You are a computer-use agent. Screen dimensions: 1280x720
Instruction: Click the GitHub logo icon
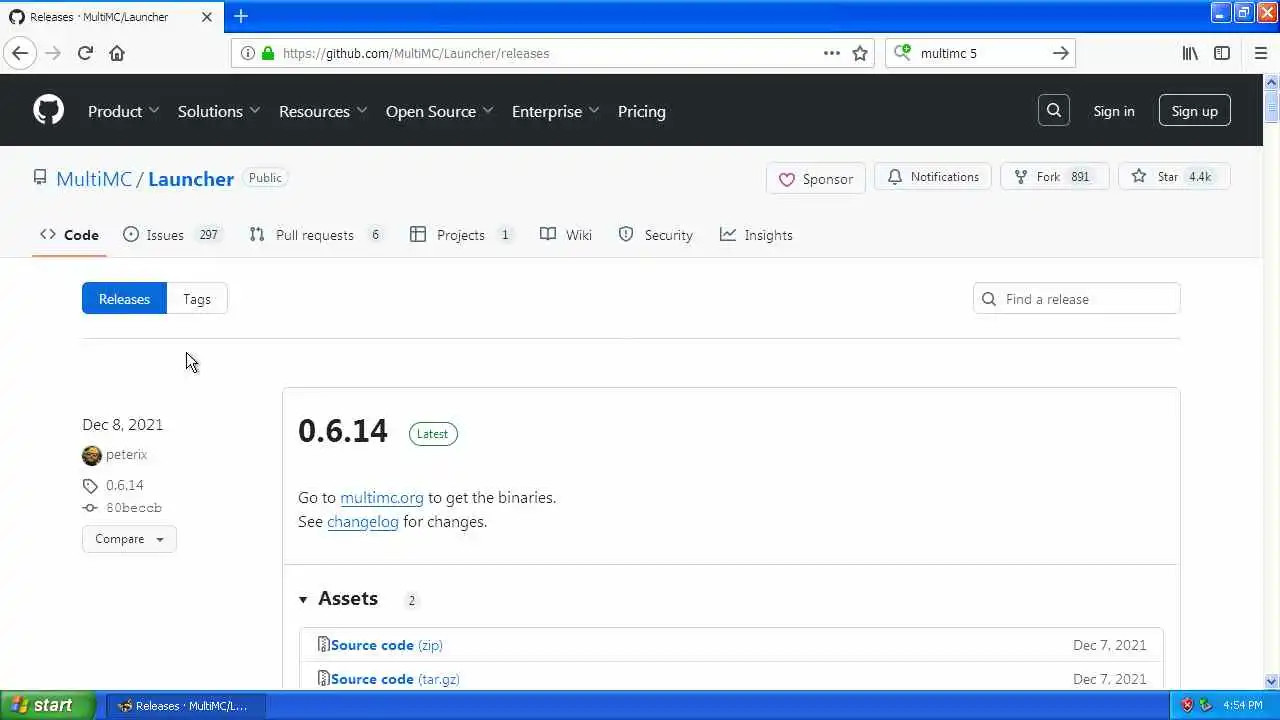pyautogui.click(x=48, y=110)
